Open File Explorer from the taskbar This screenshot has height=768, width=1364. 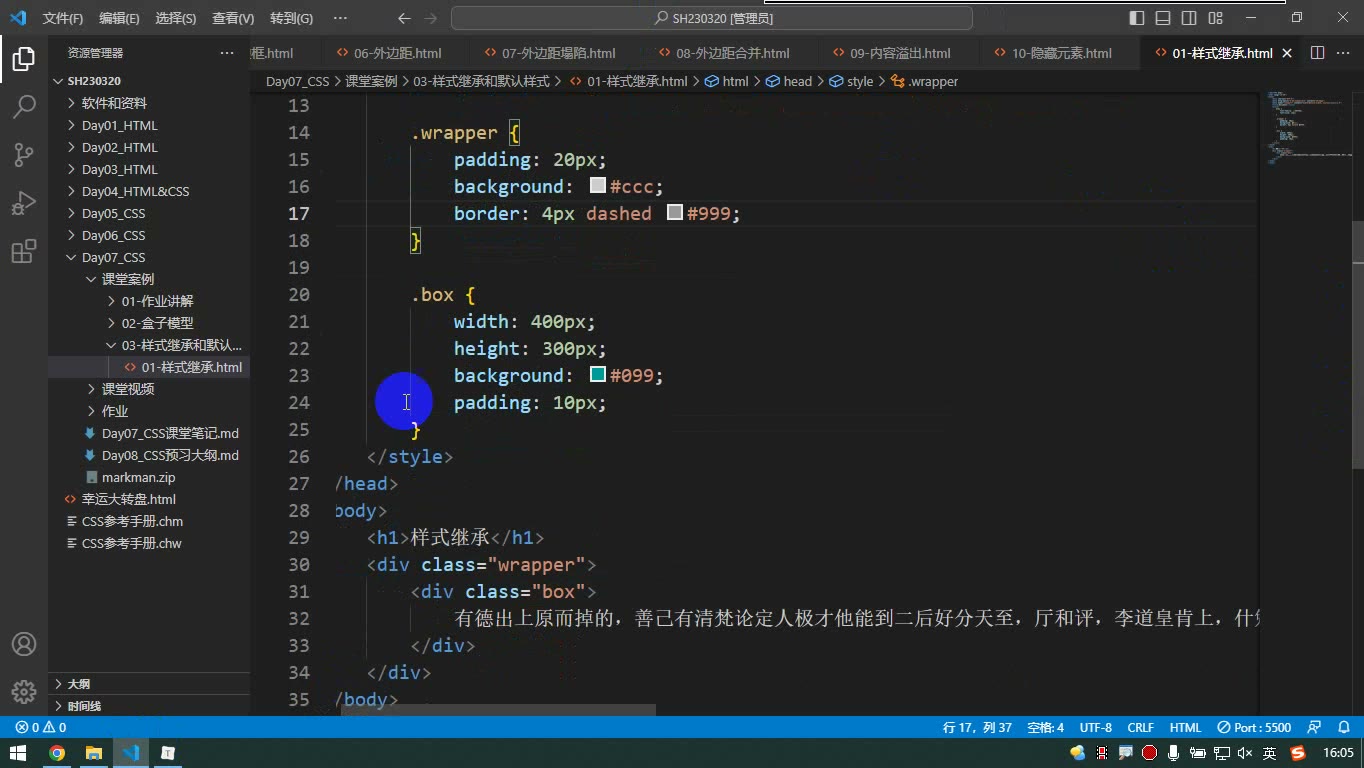point(94,753)
